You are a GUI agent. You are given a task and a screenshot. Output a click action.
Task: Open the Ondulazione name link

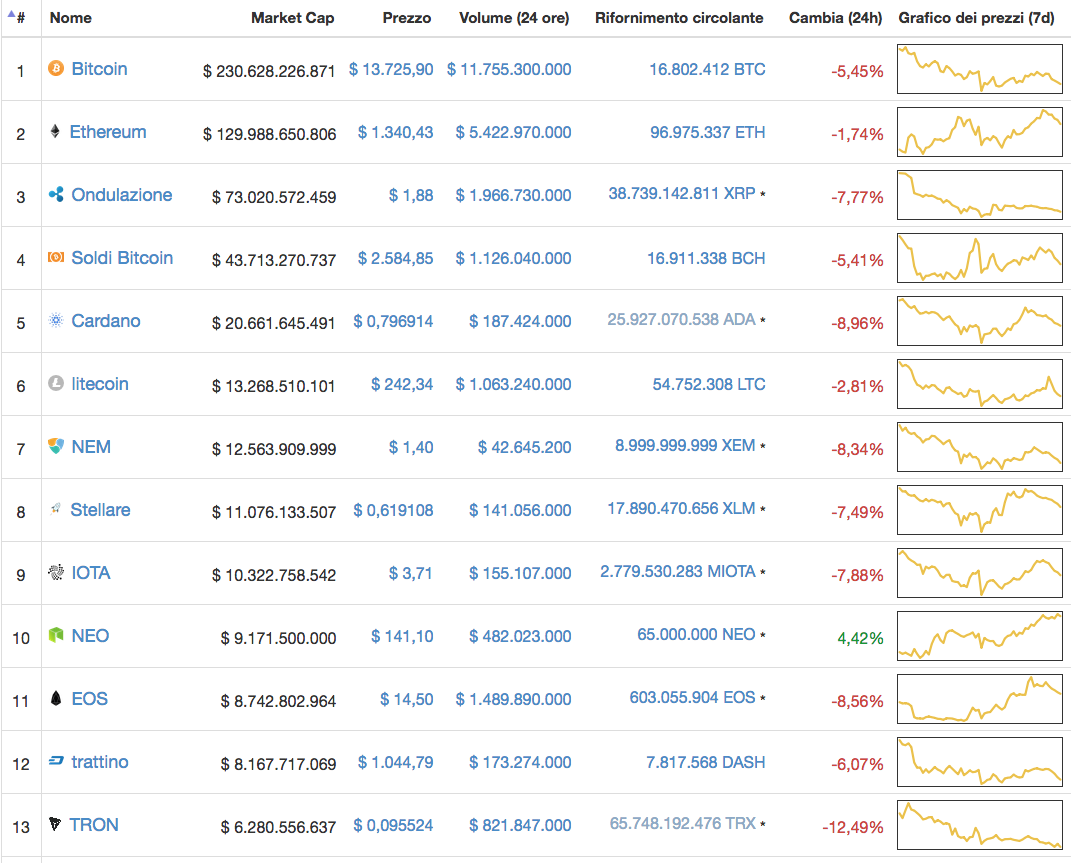122,195
